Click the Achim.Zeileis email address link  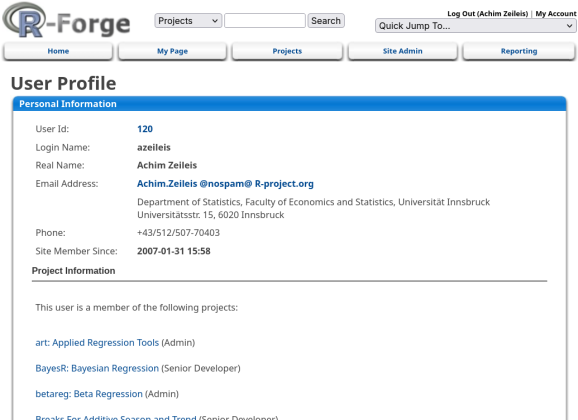225,184
